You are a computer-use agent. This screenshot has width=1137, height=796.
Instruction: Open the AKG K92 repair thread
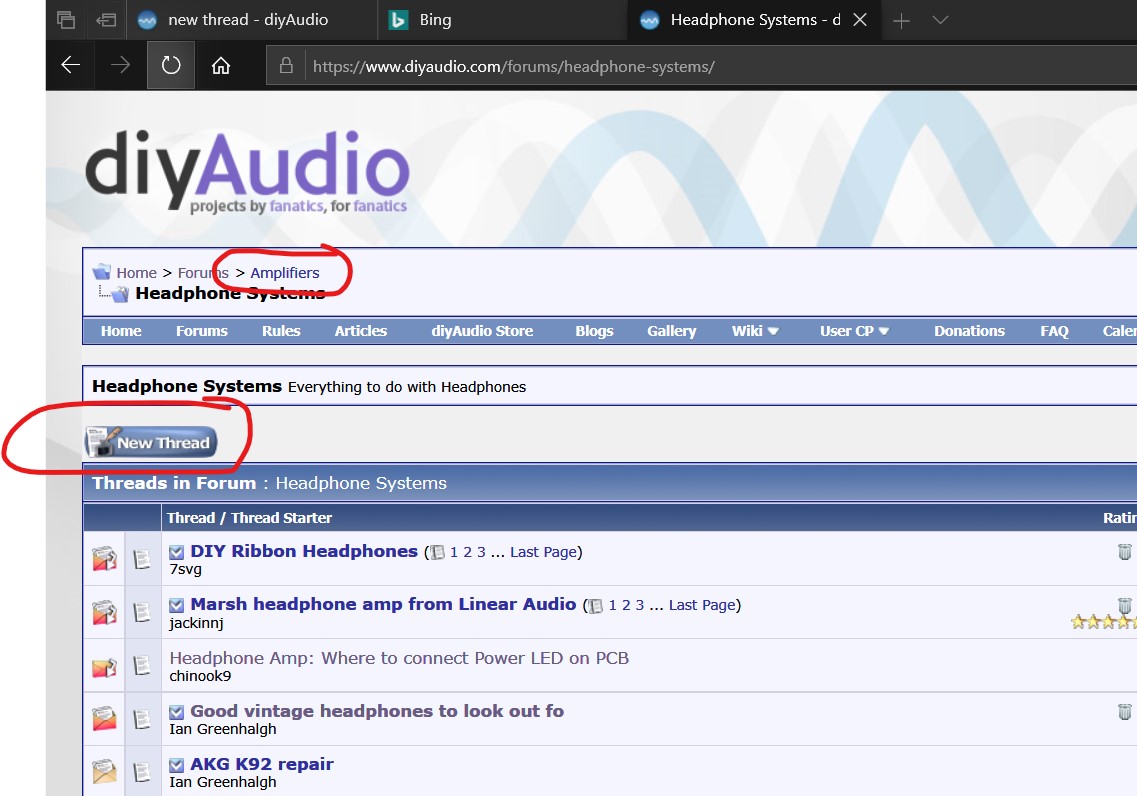[262, 763]
